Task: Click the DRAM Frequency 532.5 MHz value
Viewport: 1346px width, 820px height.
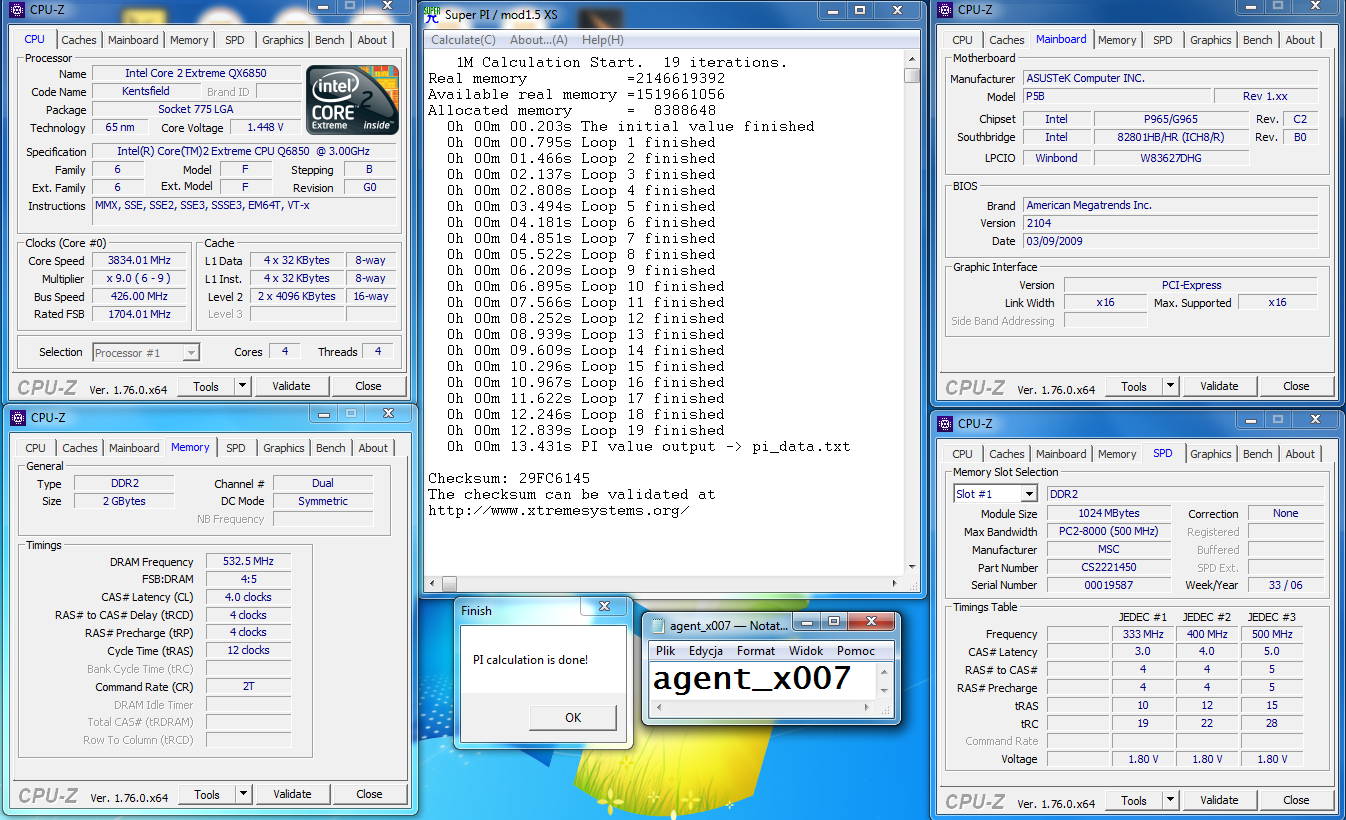Action: pos(249,561)
